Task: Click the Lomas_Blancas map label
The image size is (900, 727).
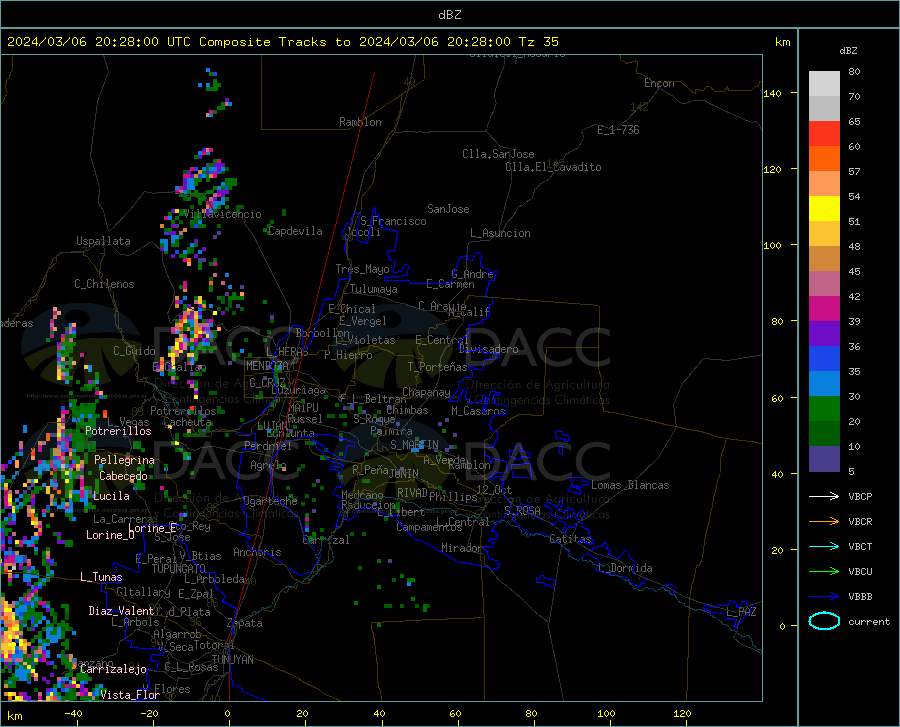Action: [x=630, y=485]
